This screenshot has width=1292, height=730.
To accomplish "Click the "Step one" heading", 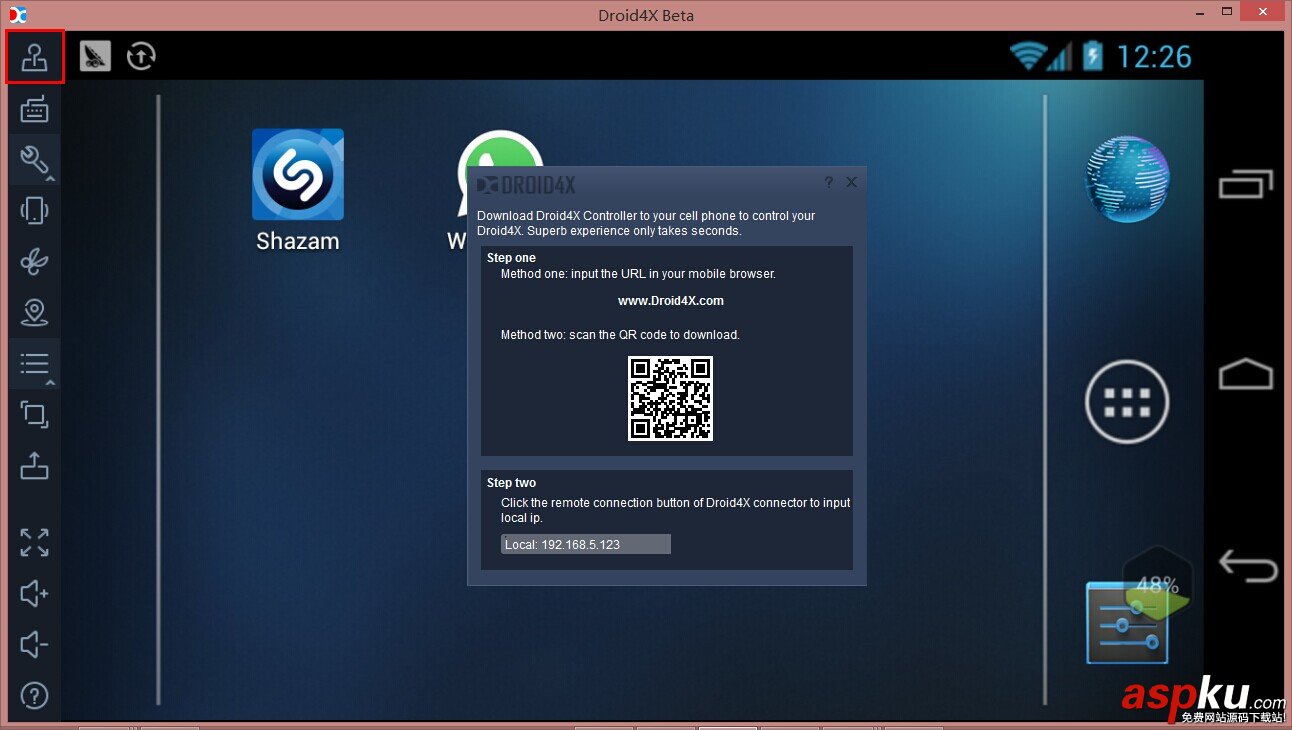I will (x=511, y=258).
